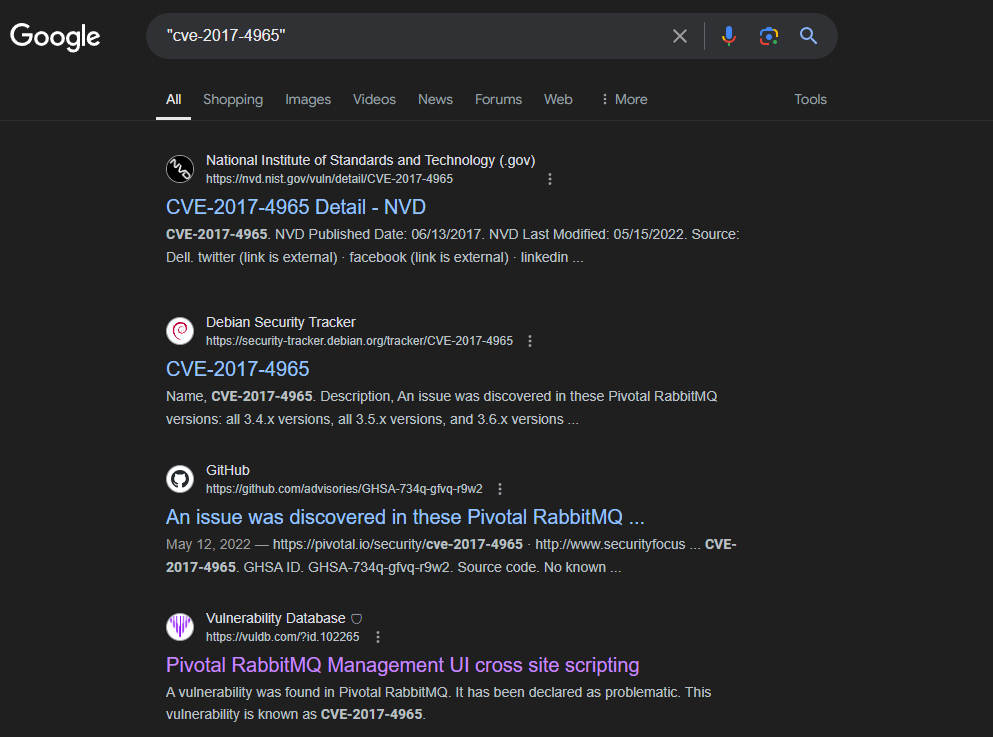Select the All results tab
Image resolution: width=993 pixels, height=737 pixels.
(x=174, y=99)
